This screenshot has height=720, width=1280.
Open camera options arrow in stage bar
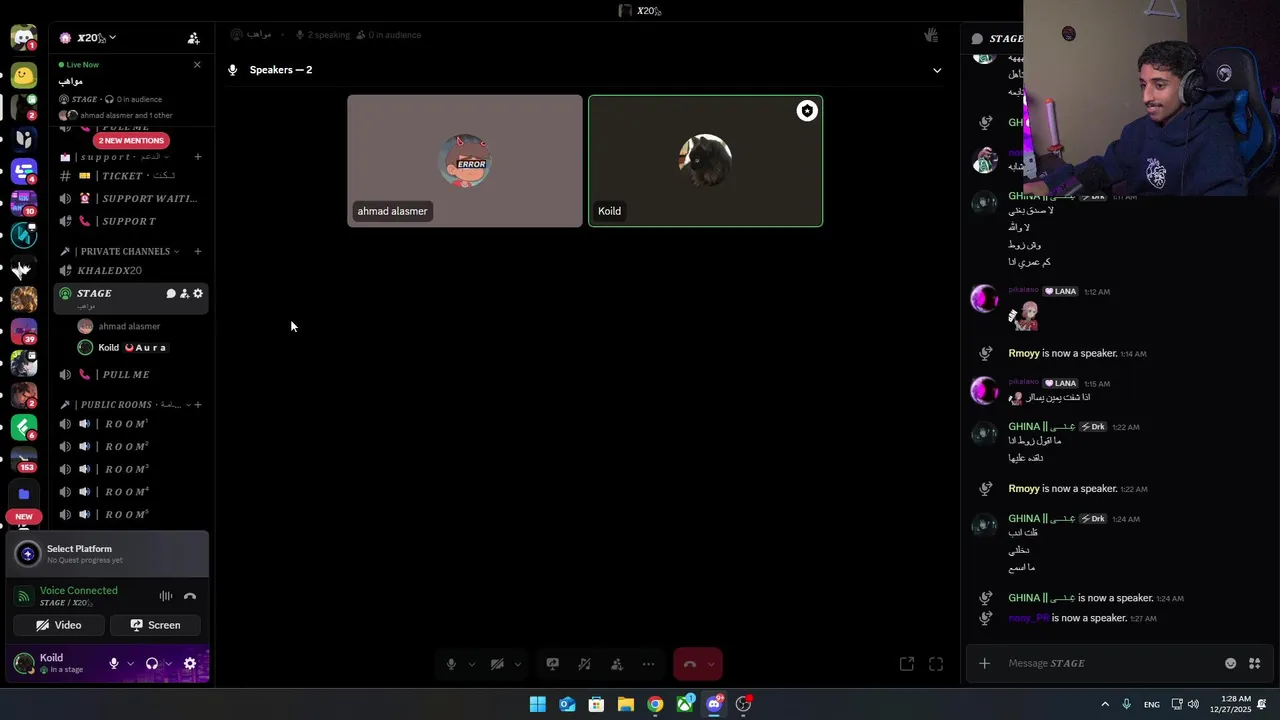tap(517, 664)
